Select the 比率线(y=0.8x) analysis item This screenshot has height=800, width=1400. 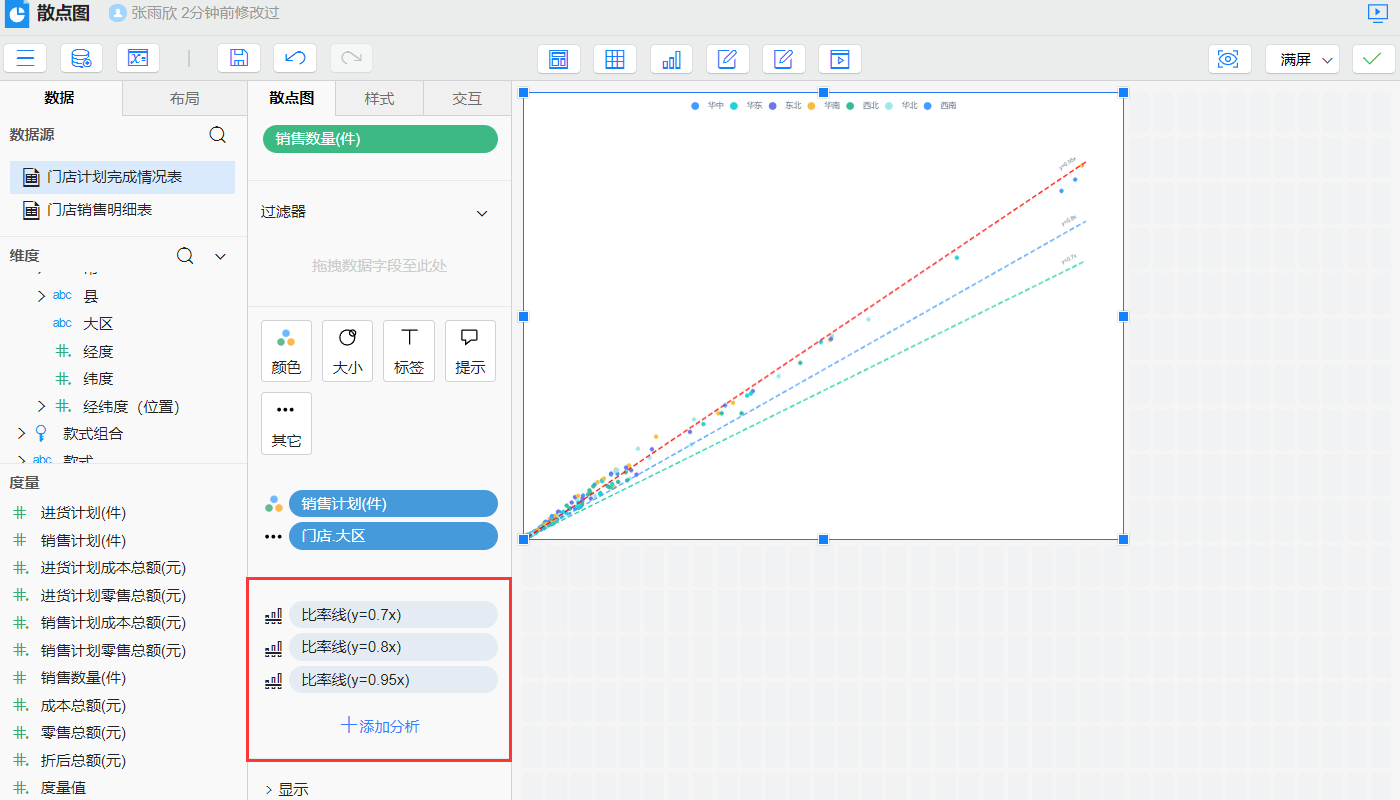pos(392,647)
